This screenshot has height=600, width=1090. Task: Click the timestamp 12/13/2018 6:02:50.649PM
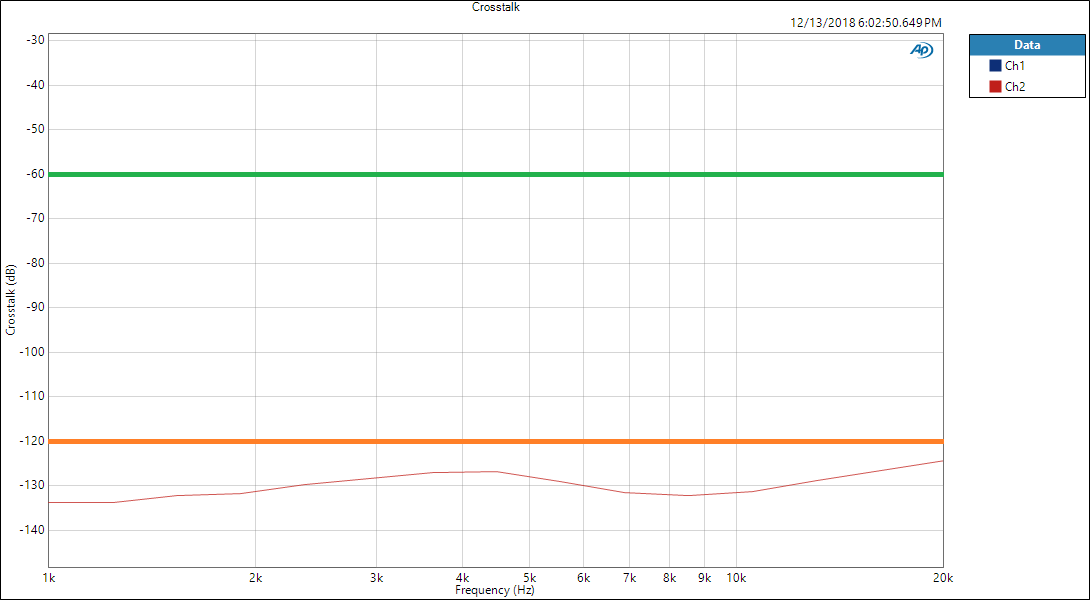866,23
